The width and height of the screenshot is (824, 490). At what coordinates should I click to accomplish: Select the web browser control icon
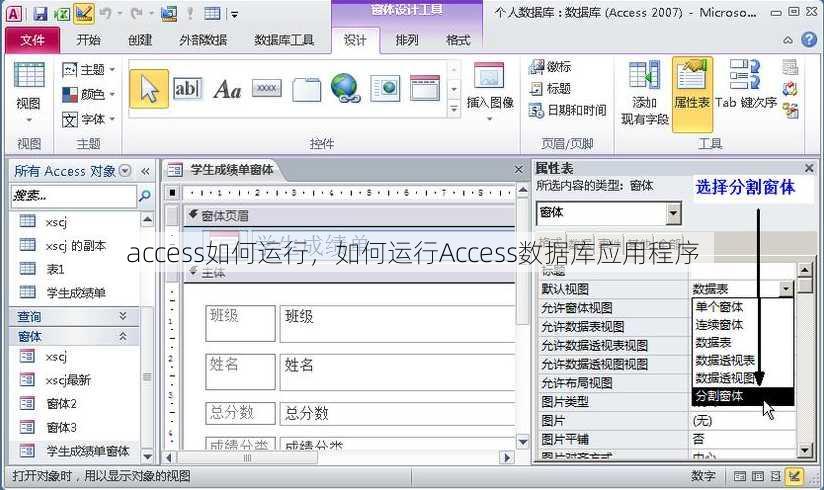coord(385,88)
